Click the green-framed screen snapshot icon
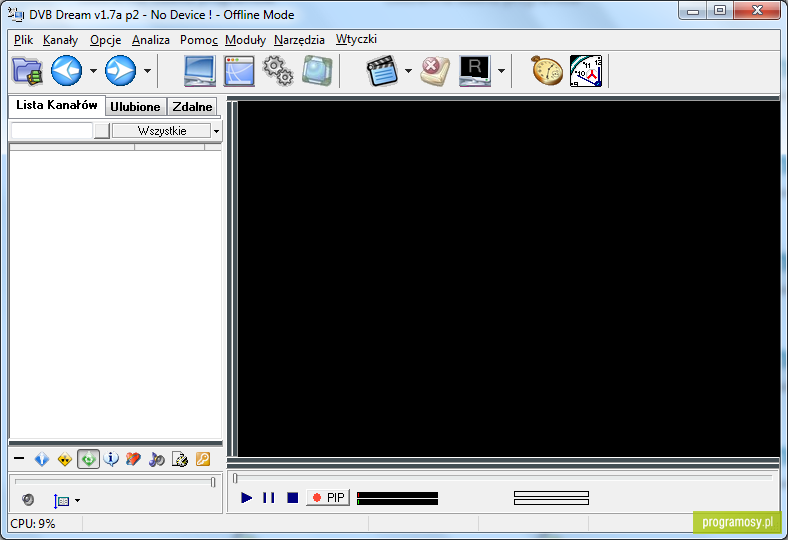Image resolution: width=788 pixels, height=540 pixels. tap(317, 71)
